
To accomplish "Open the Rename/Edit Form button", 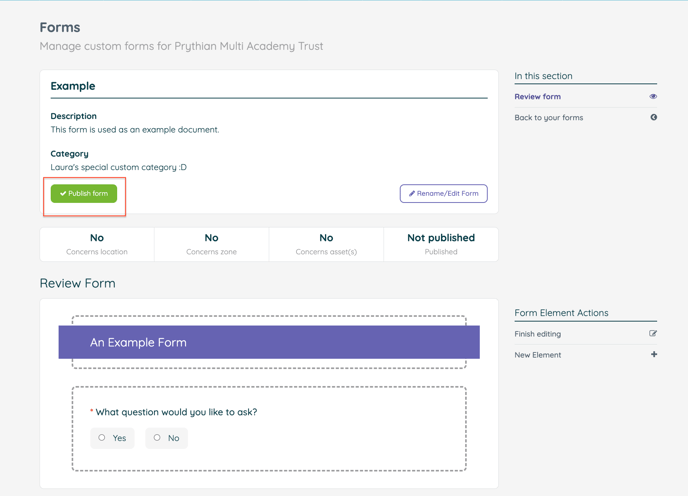I will point(444,194).
